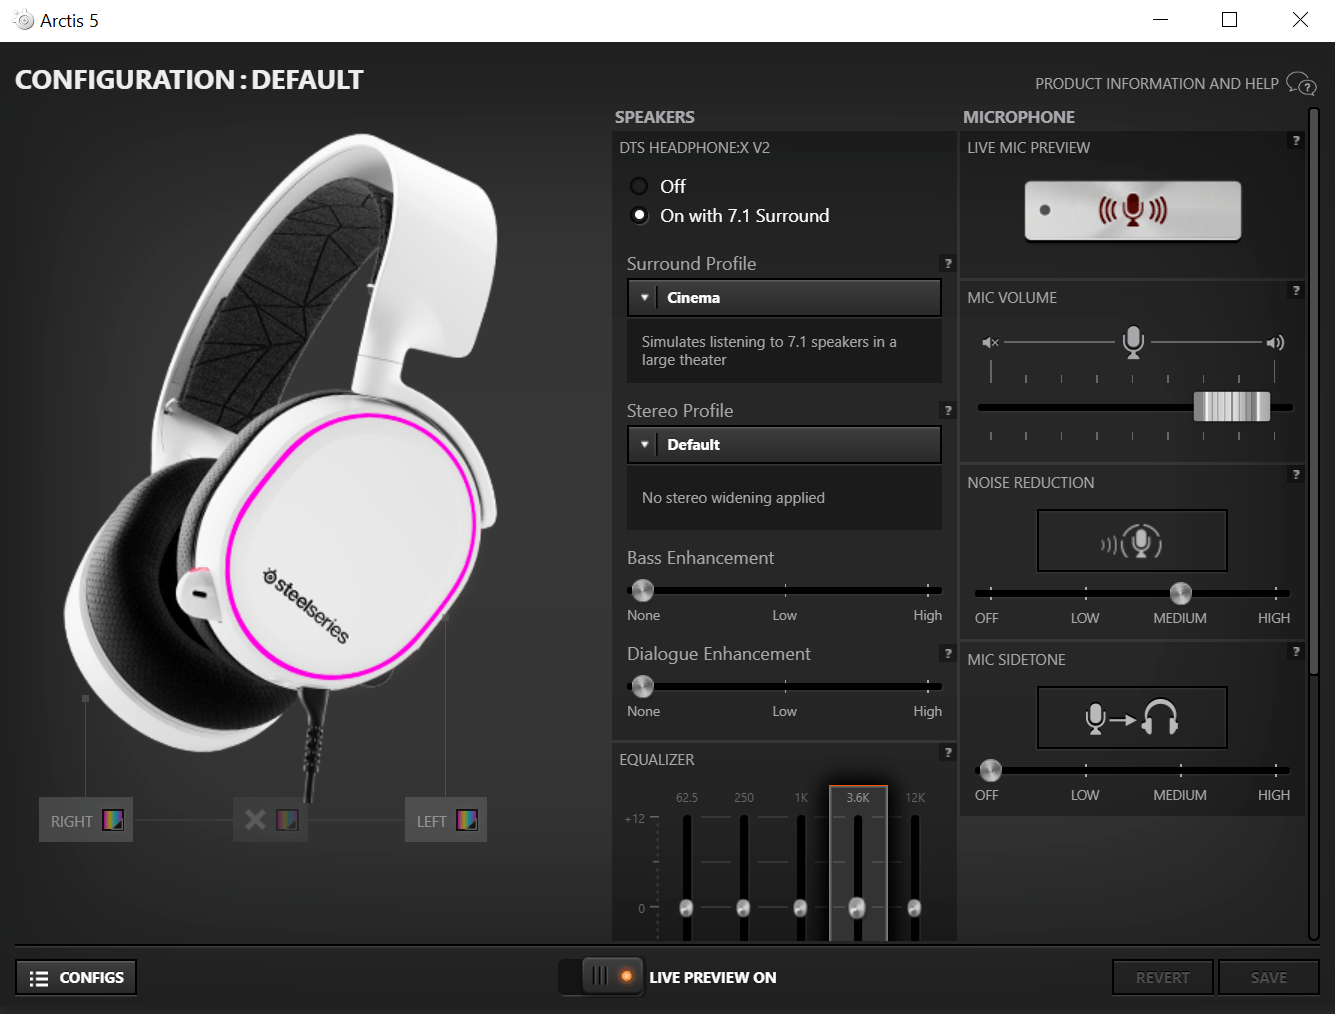This screenshot has width=1335, height=1014.
Task: Select On with 7.1 Surround
Action: tap(639, 215)
